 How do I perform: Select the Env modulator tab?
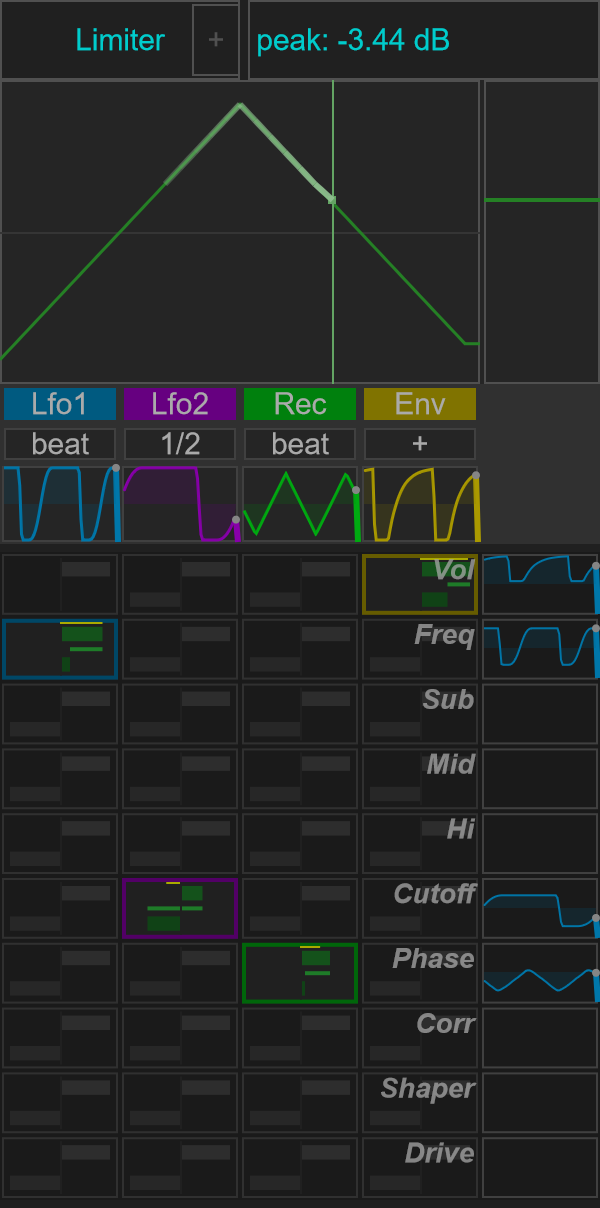click(x=420, y=404)
